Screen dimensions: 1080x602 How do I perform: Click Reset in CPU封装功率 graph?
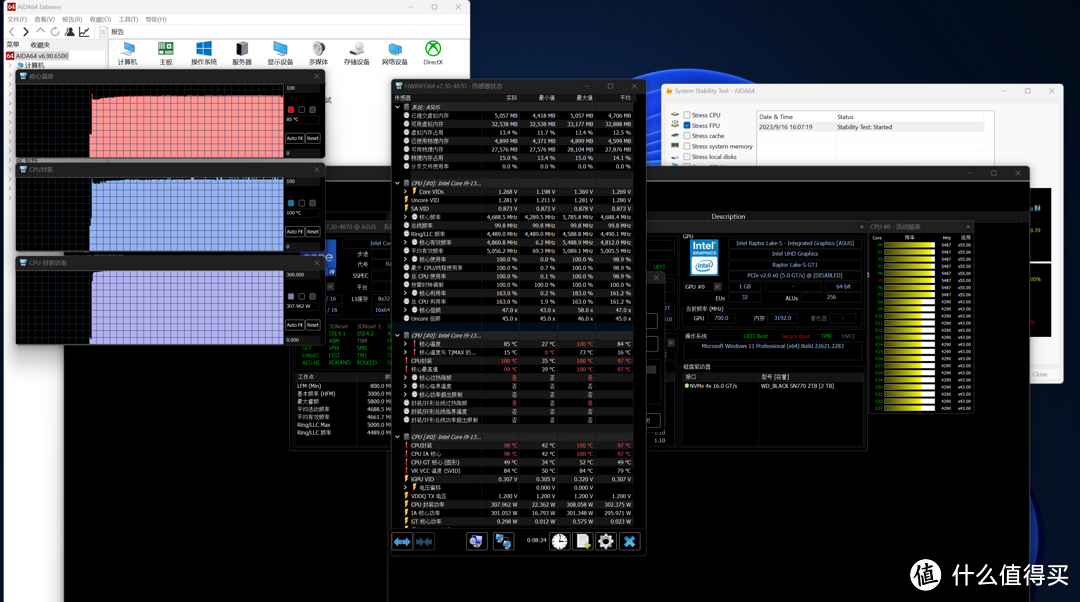(x=313, y=324)
